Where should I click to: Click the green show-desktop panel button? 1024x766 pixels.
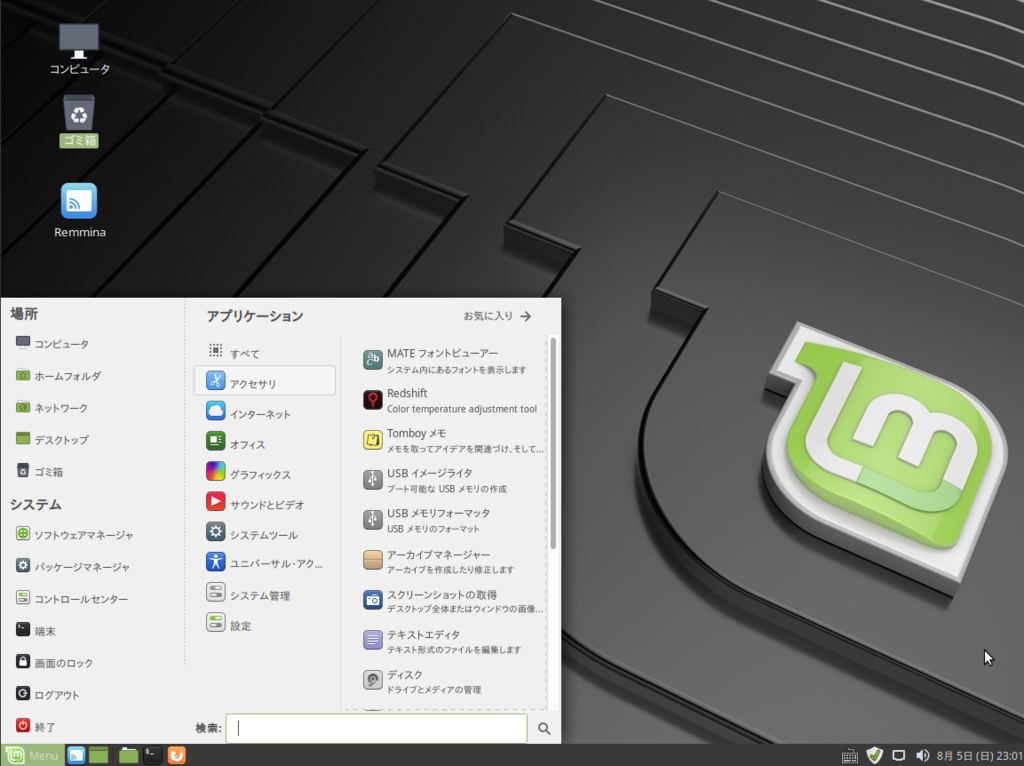(99, 755)
